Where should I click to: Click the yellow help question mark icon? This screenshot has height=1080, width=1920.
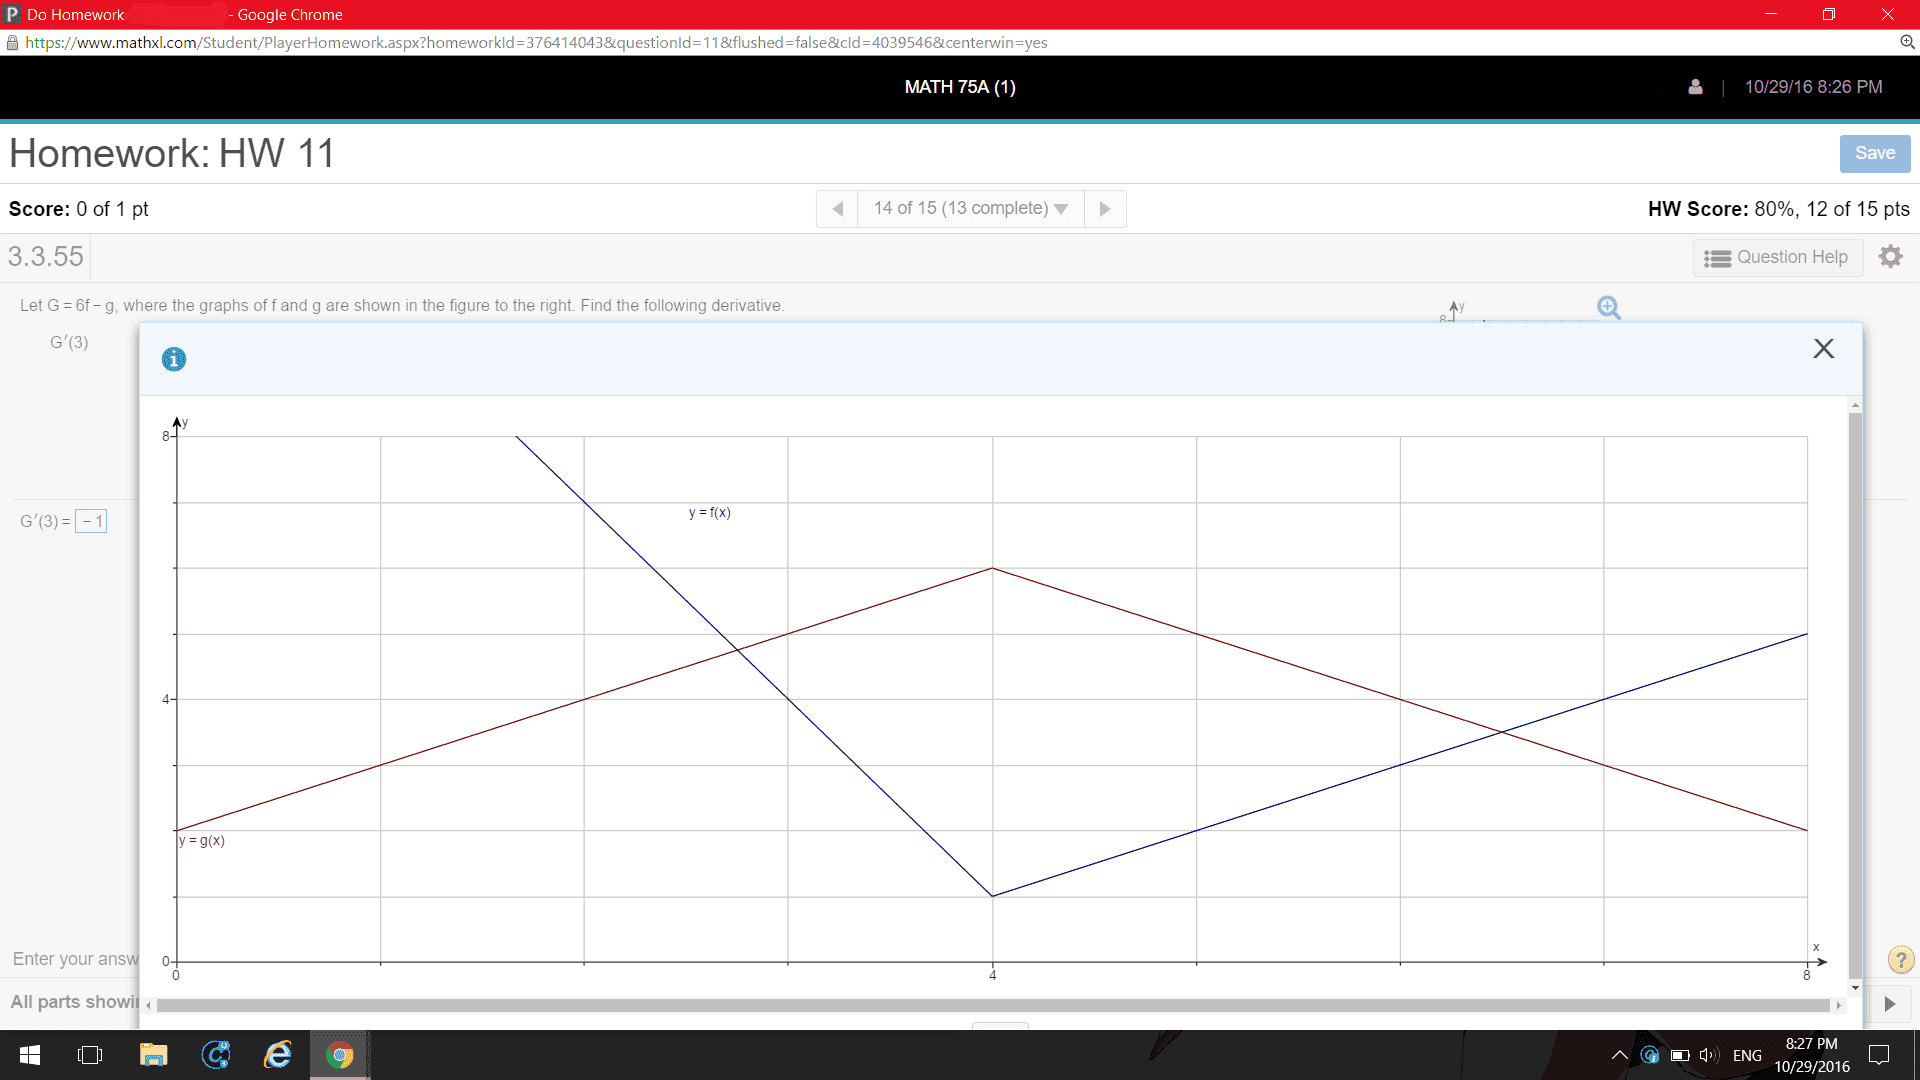[x=1900, y=960]
